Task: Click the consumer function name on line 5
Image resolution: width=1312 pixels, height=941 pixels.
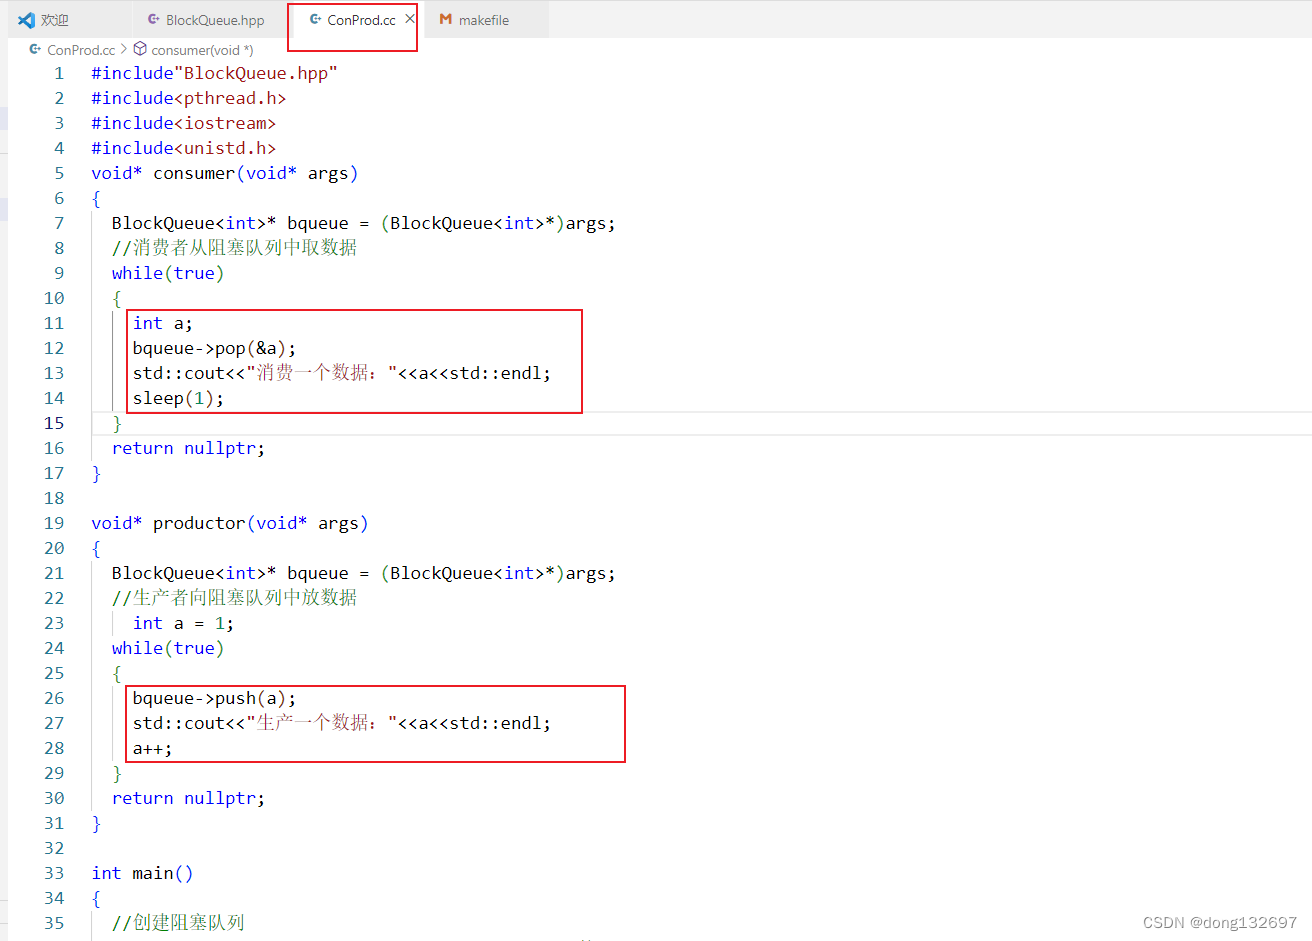Action: click(x=194, y=173)
